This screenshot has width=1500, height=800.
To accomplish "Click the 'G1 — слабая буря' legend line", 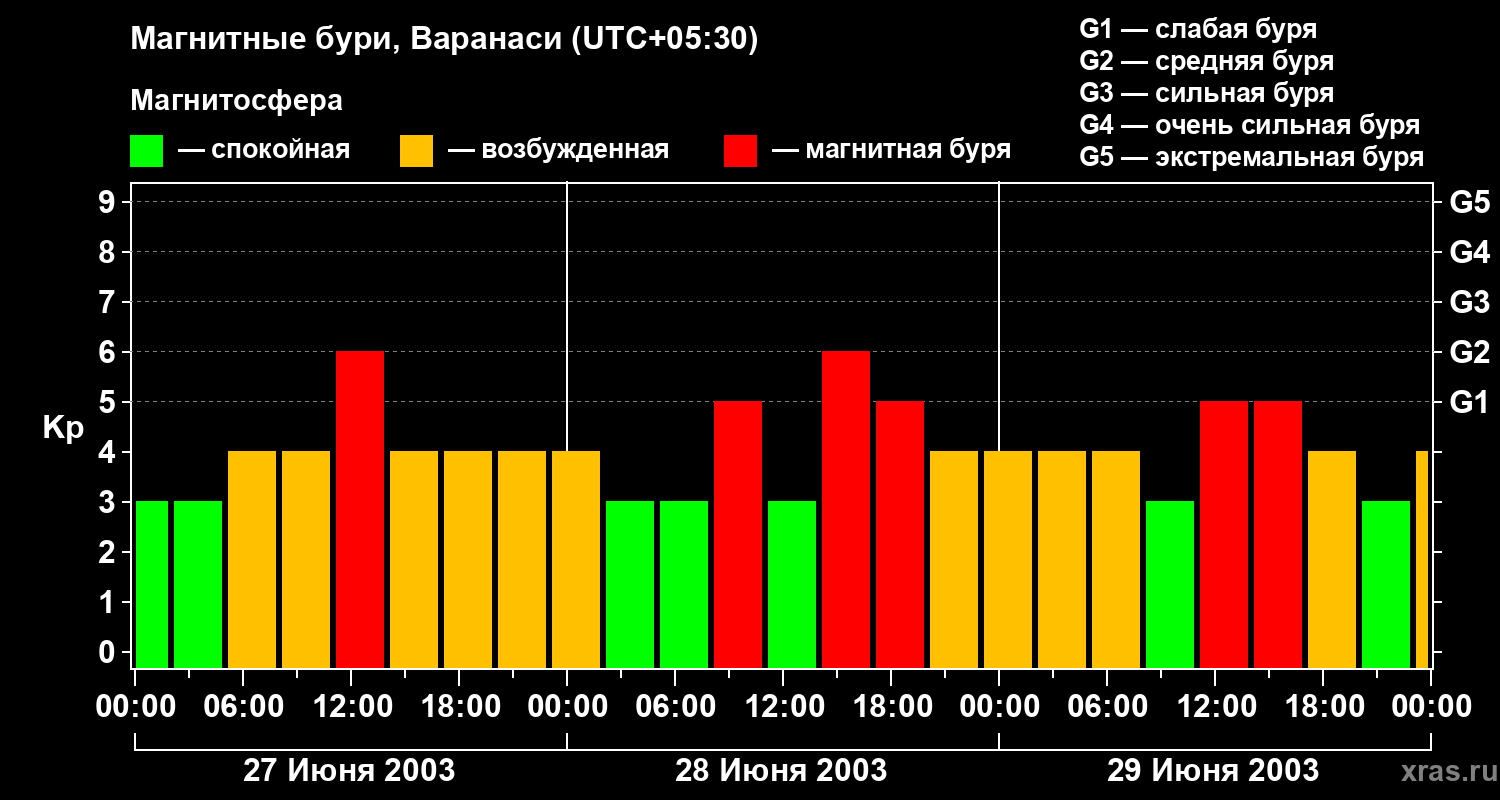I will [x=1198, y=28].
